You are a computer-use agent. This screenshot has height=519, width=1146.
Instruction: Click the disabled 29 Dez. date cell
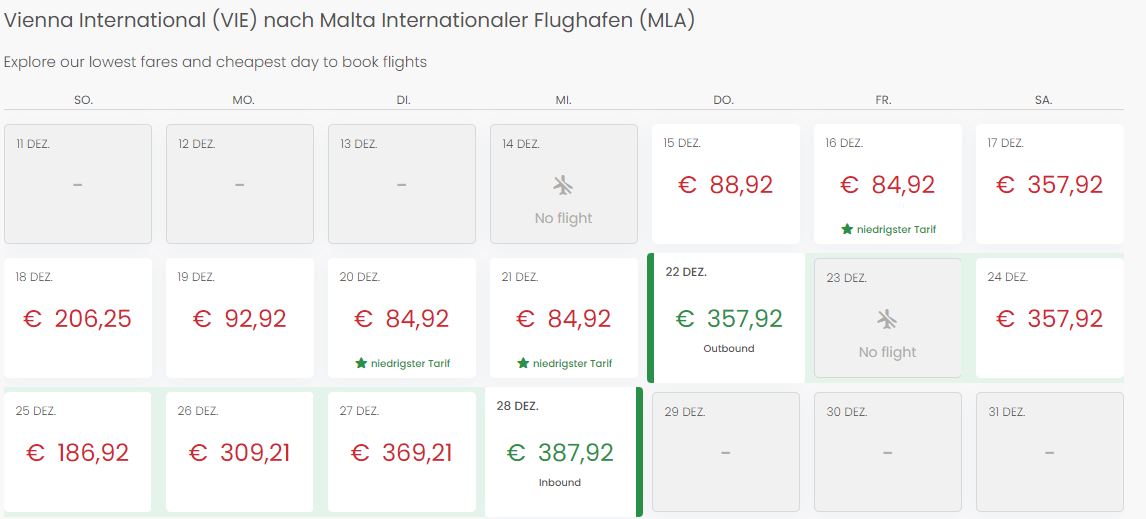(x=726, y=452)
